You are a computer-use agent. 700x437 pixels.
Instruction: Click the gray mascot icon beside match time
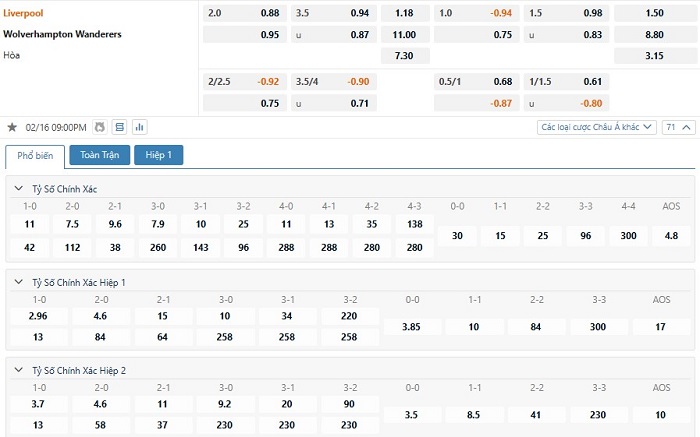click(x=100, y=128)
